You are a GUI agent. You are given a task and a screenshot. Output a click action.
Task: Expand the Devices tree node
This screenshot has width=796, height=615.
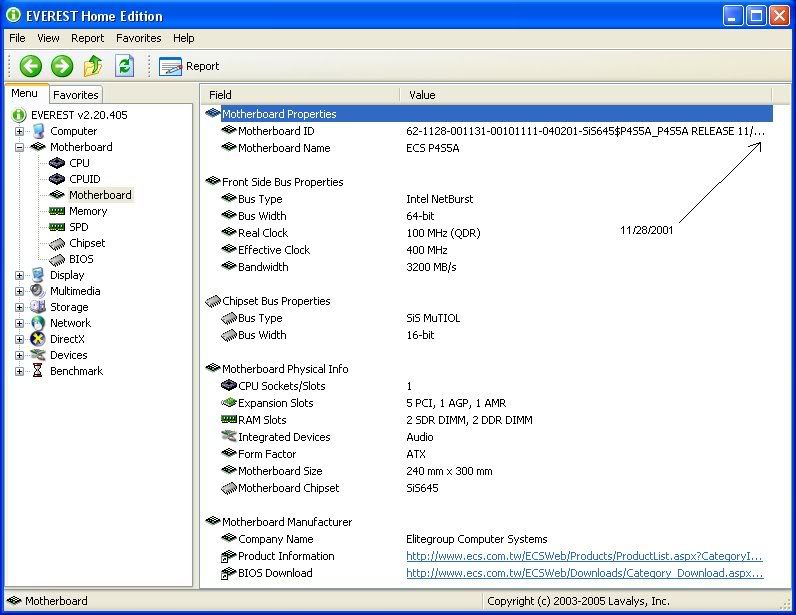tap(19, 355)
